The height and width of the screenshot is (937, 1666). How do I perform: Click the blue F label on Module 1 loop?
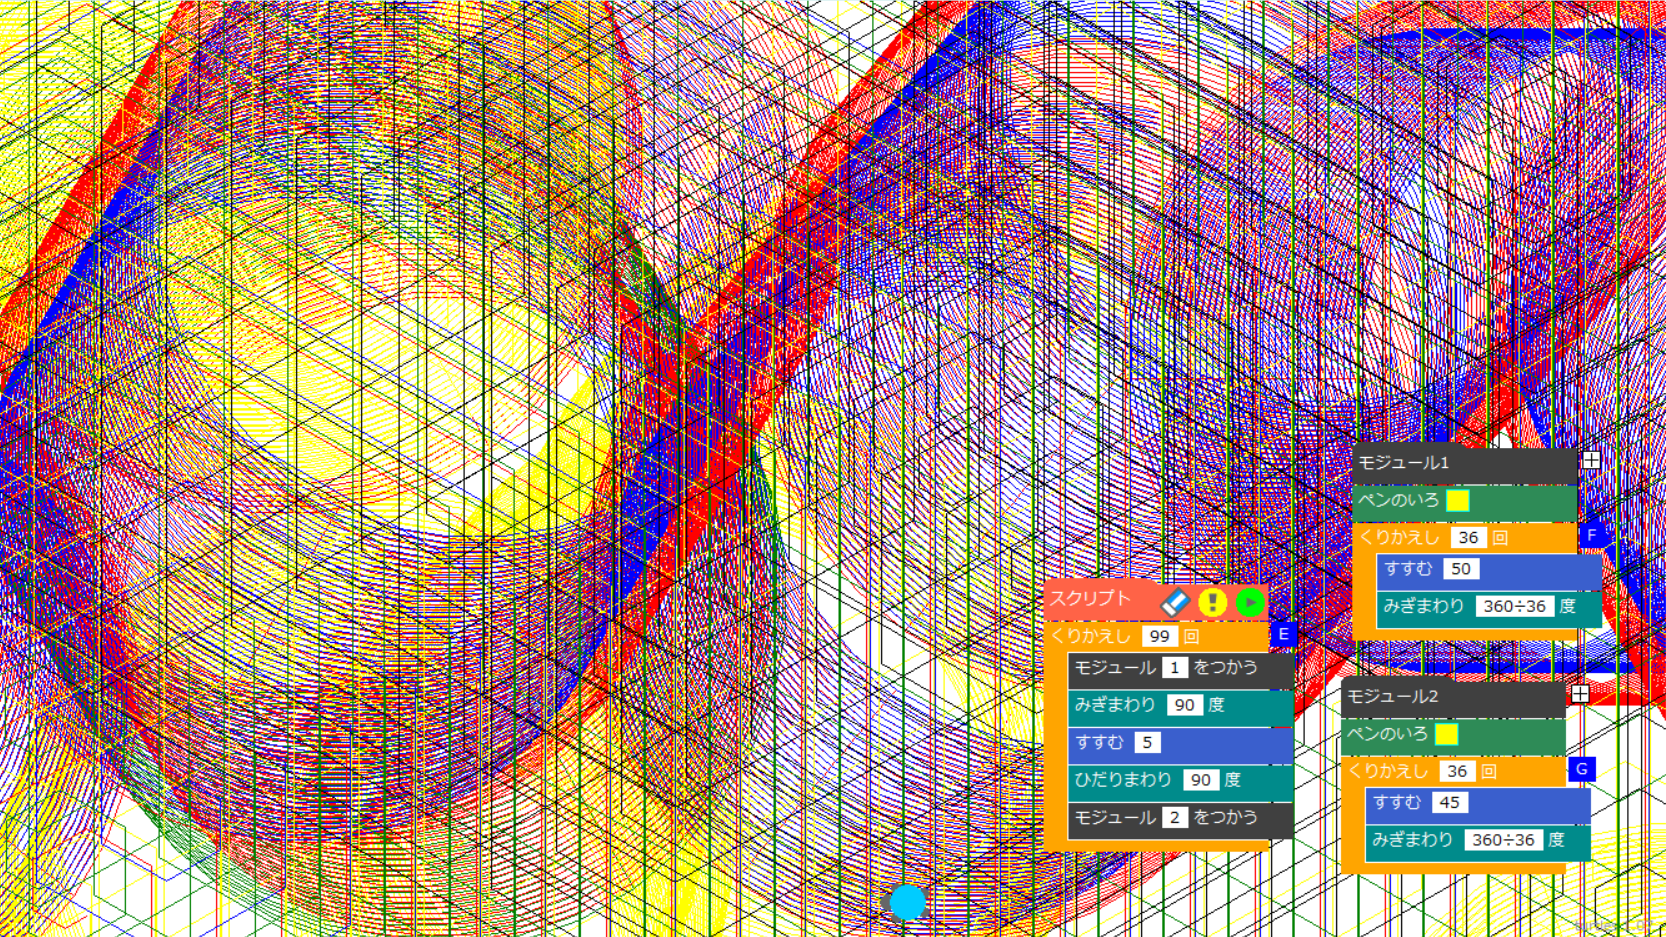pyautogui.click(x=1591, y=535)
